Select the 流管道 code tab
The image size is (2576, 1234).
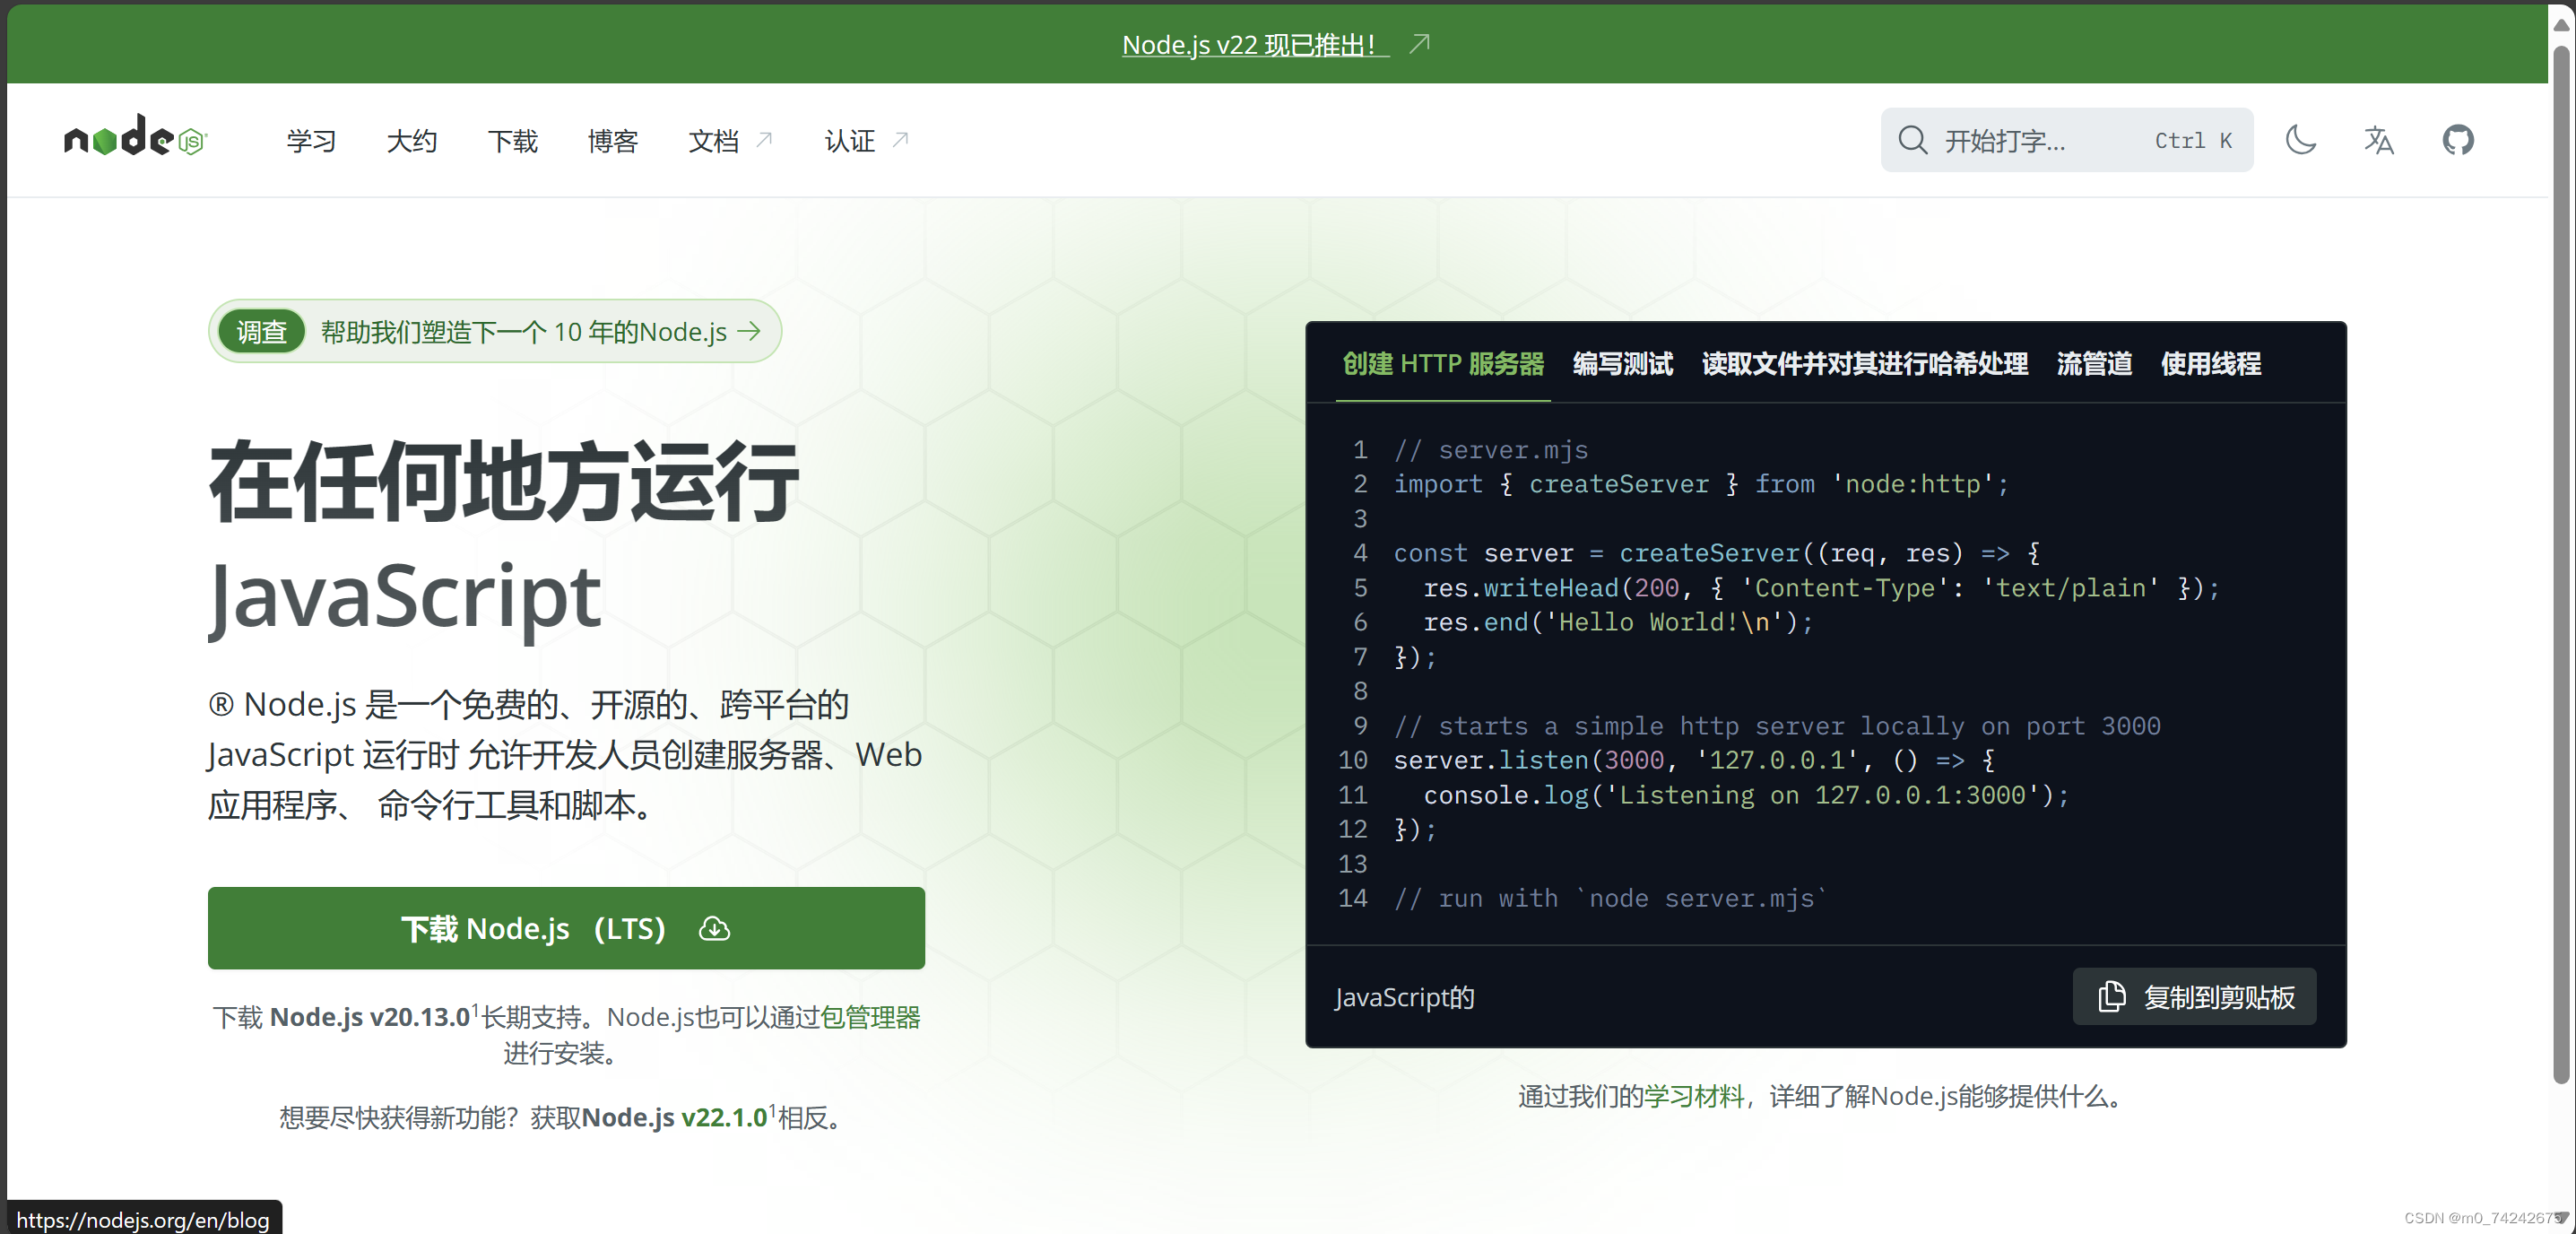pos(2094,363)
